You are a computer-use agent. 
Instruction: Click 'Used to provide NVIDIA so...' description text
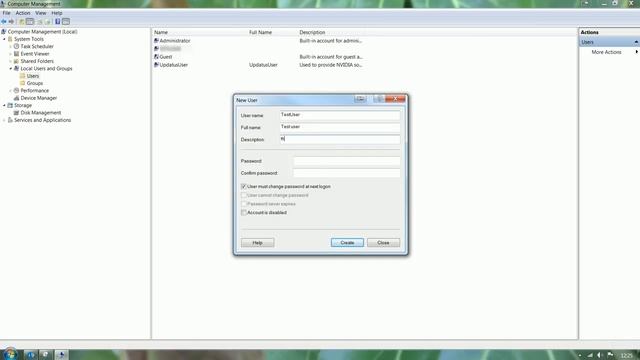(331, 64)
